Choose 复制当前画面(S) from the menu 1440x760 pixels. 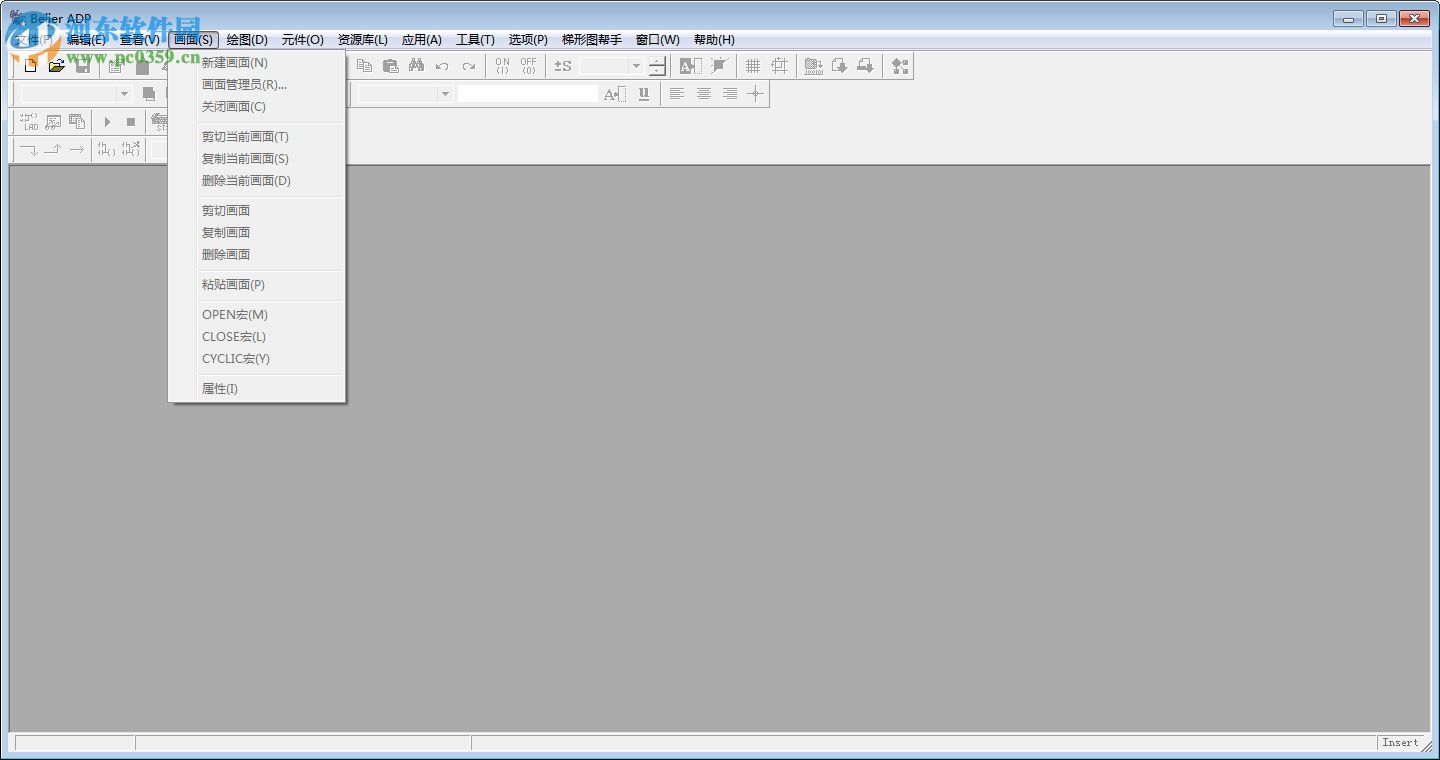(257, 159)
